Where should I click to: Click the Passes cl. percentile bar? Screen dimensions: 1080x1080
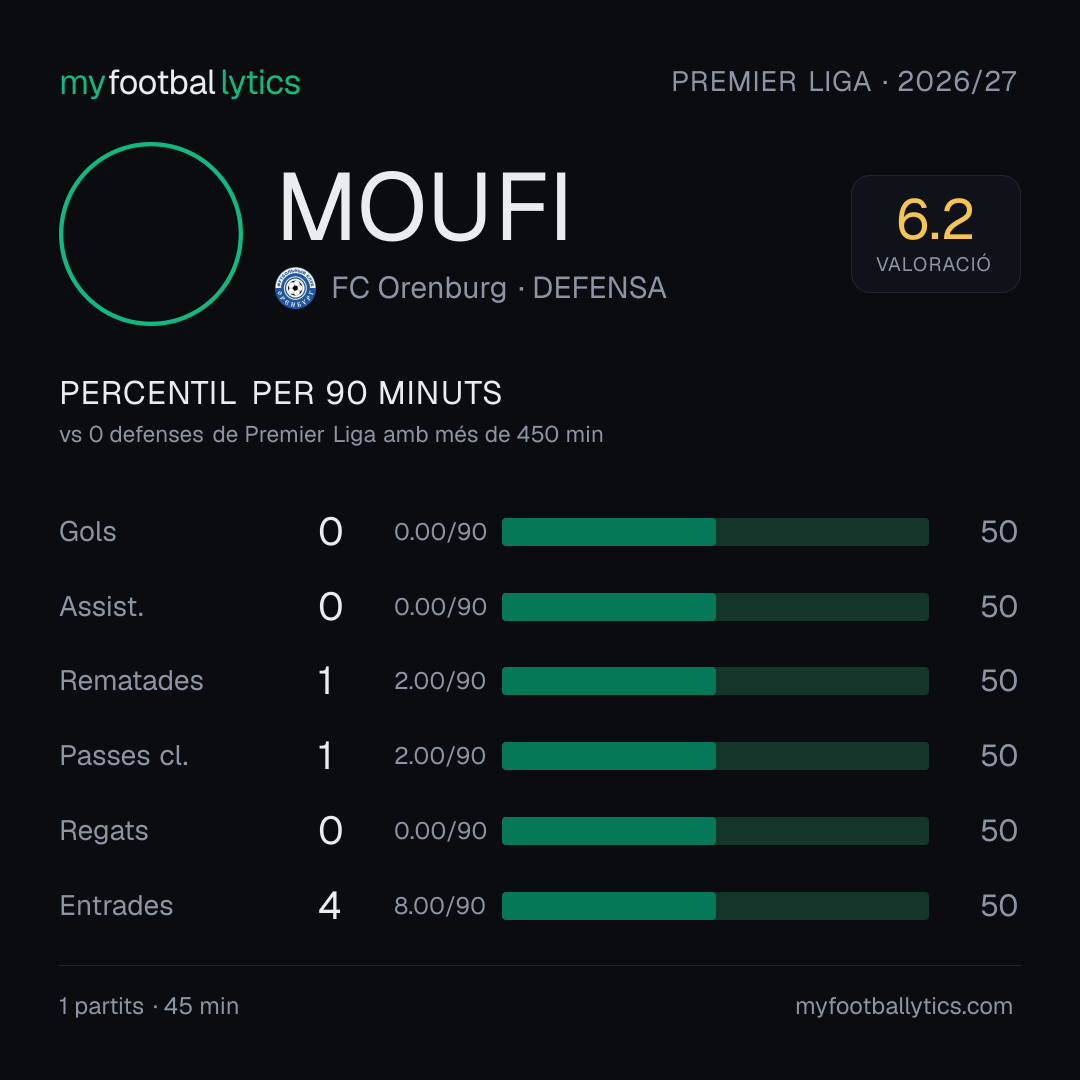[x=715, y=756]
